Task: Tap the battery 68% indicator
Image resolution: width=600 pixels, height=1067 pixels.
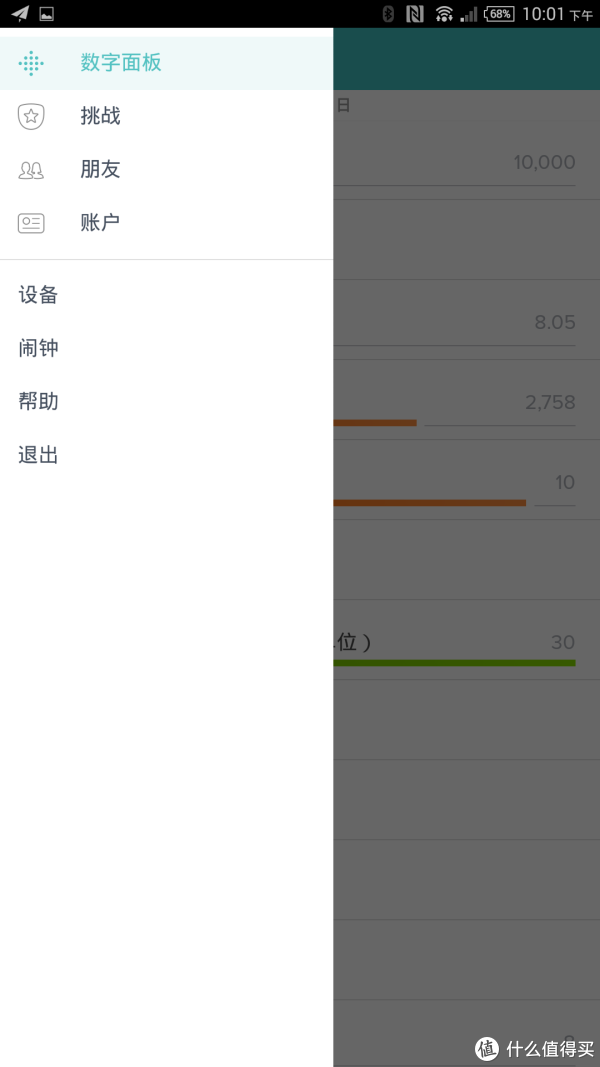Action: [x=499, y=14]
